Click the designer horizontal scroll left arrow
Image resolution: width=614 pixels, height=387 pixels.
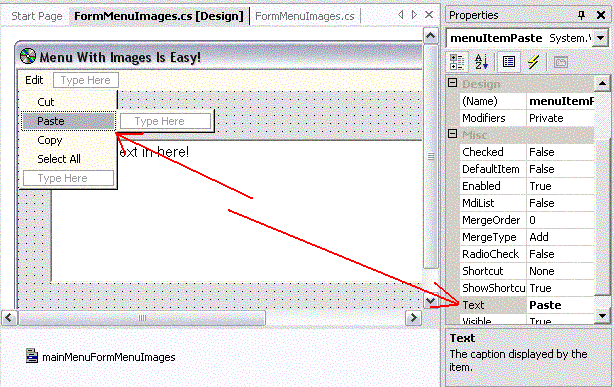9,318
